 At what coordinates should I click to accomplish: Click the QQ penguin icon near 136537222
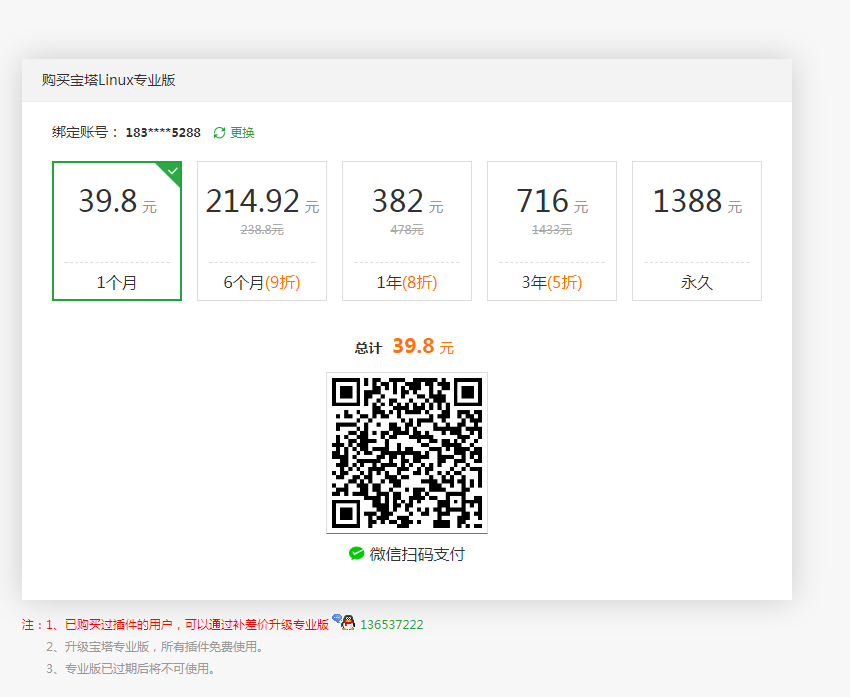click(x=347, y=622)
